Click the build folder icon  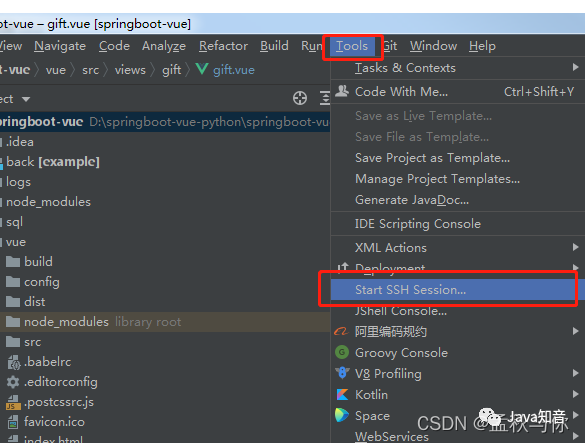click(13, 262)
